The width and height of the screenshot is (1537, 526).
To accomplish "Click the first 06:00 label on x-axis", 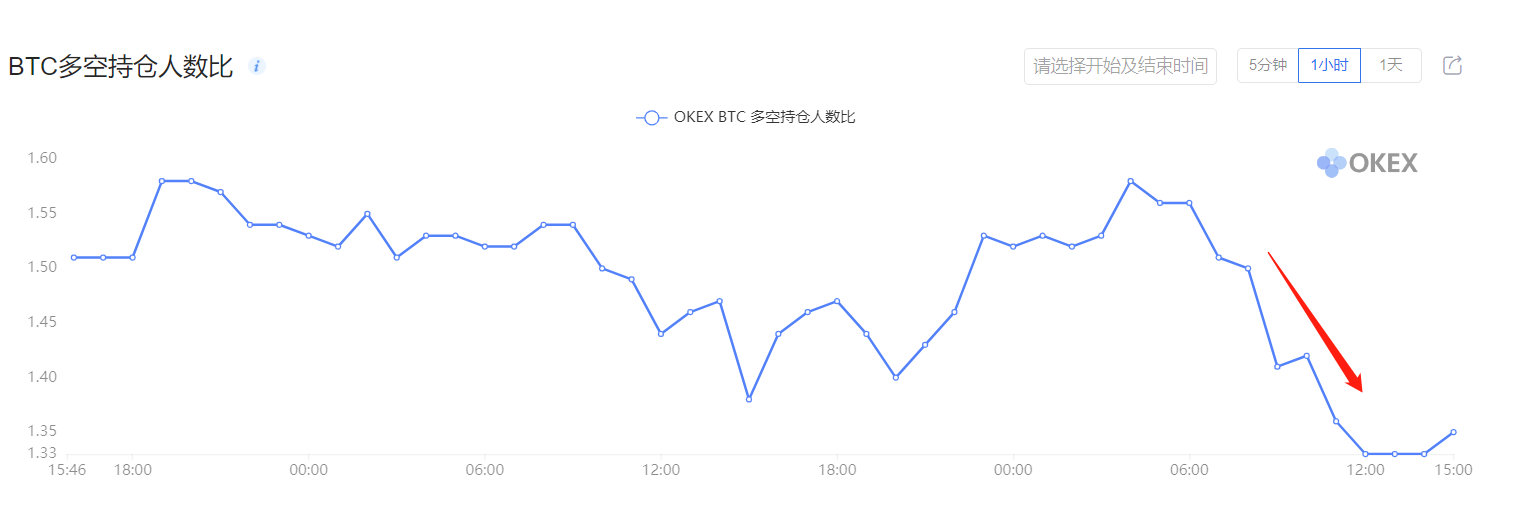I will point(484,470).
